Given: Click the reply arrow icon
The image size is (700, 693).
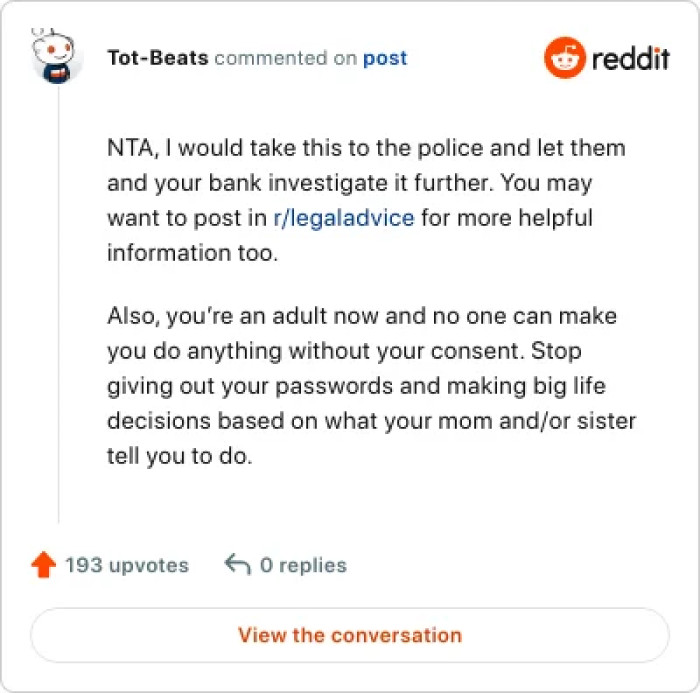Looking at the screenshot, I should pos(237,565).
